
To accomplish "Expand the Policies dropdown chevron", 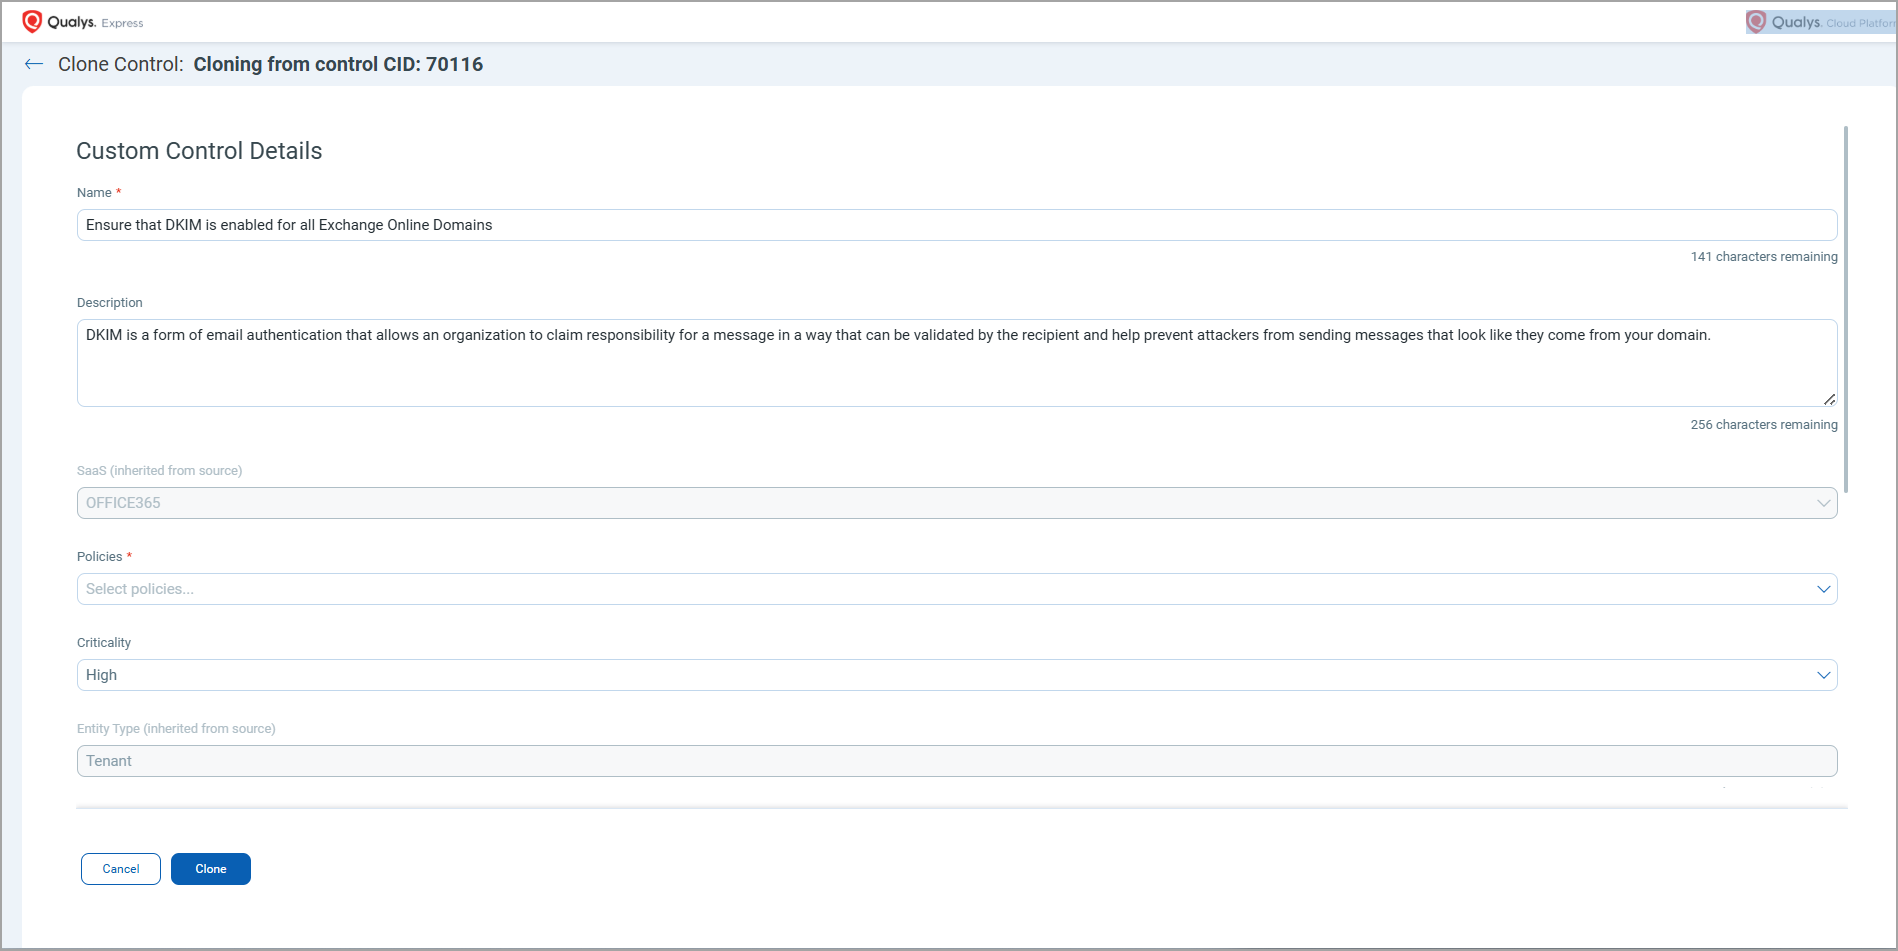I will (1823, 589).
